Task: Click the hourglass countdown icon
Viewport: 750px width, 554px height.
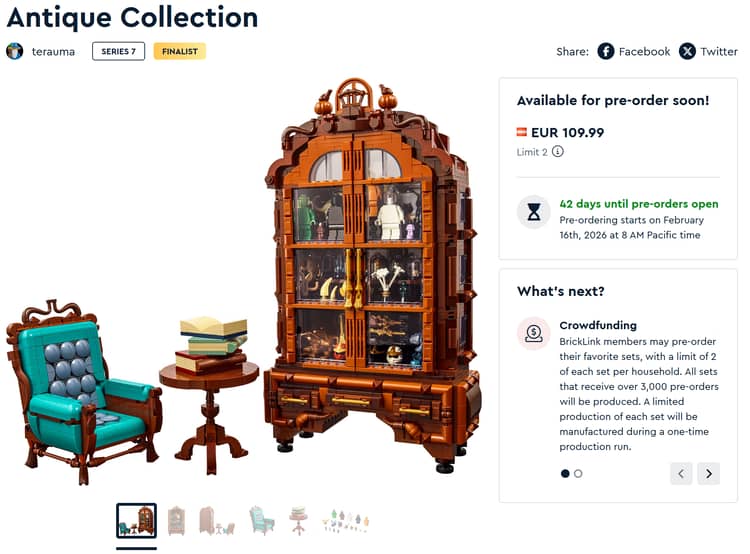Action: pyautogui.click(x=534, y=211)
